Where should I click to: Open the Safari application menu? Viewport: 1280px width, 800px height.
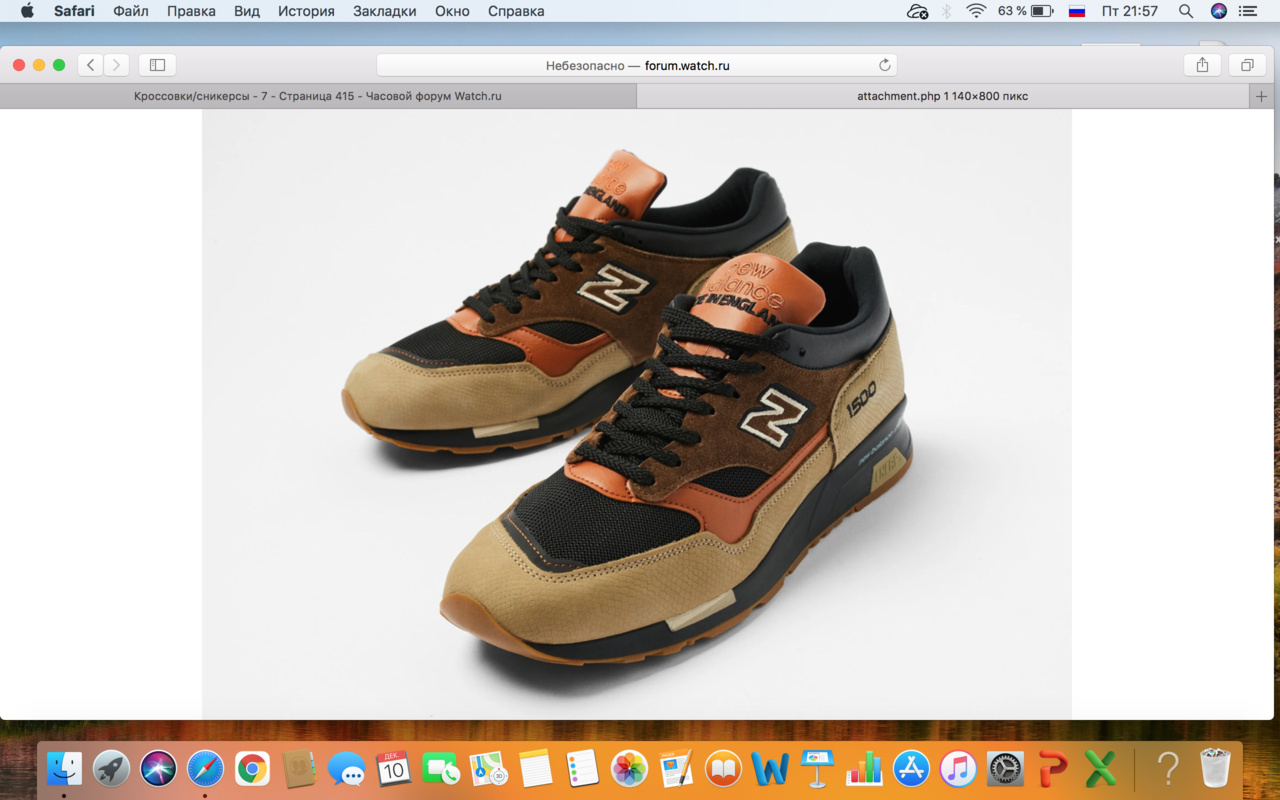point(74,11)
